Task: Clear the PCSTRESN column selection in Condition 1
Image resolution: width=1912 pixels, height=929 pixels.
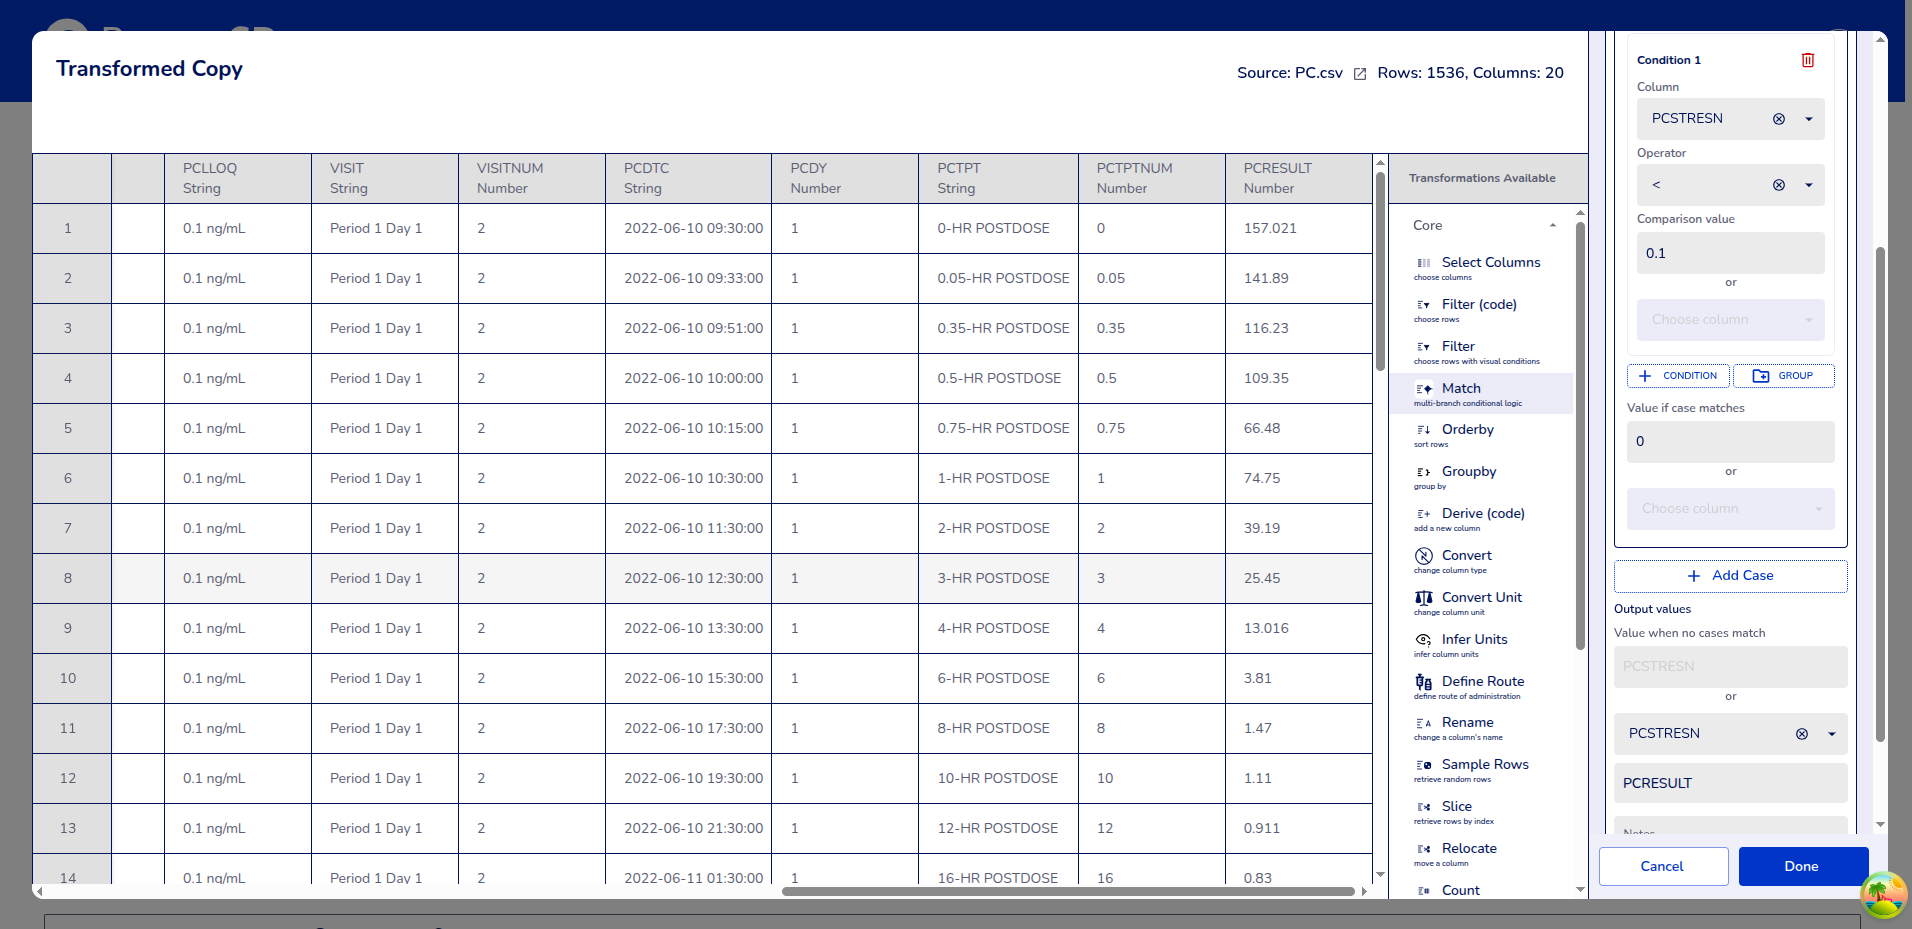Action: click(1778, 119)
